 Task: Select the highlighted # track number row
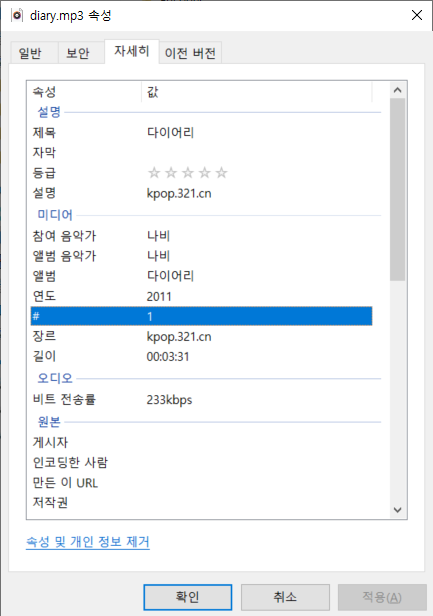(201, 316)
